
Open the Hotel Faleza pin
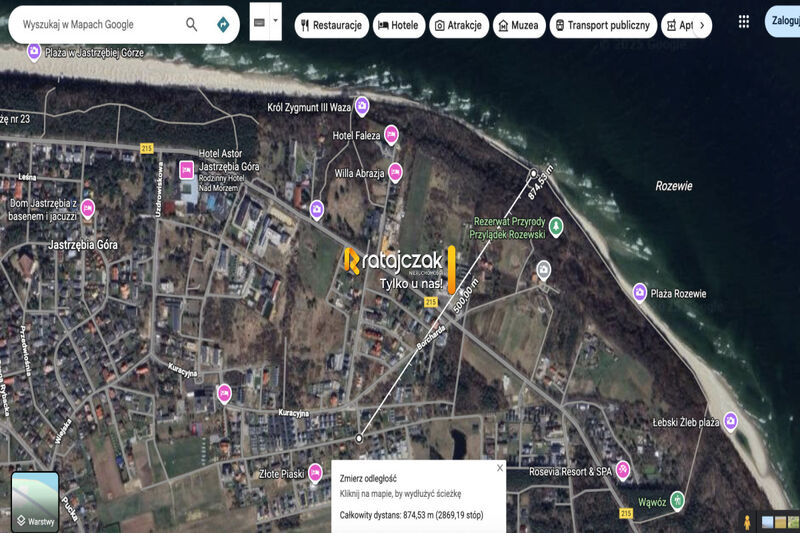(x=391, y=135)
